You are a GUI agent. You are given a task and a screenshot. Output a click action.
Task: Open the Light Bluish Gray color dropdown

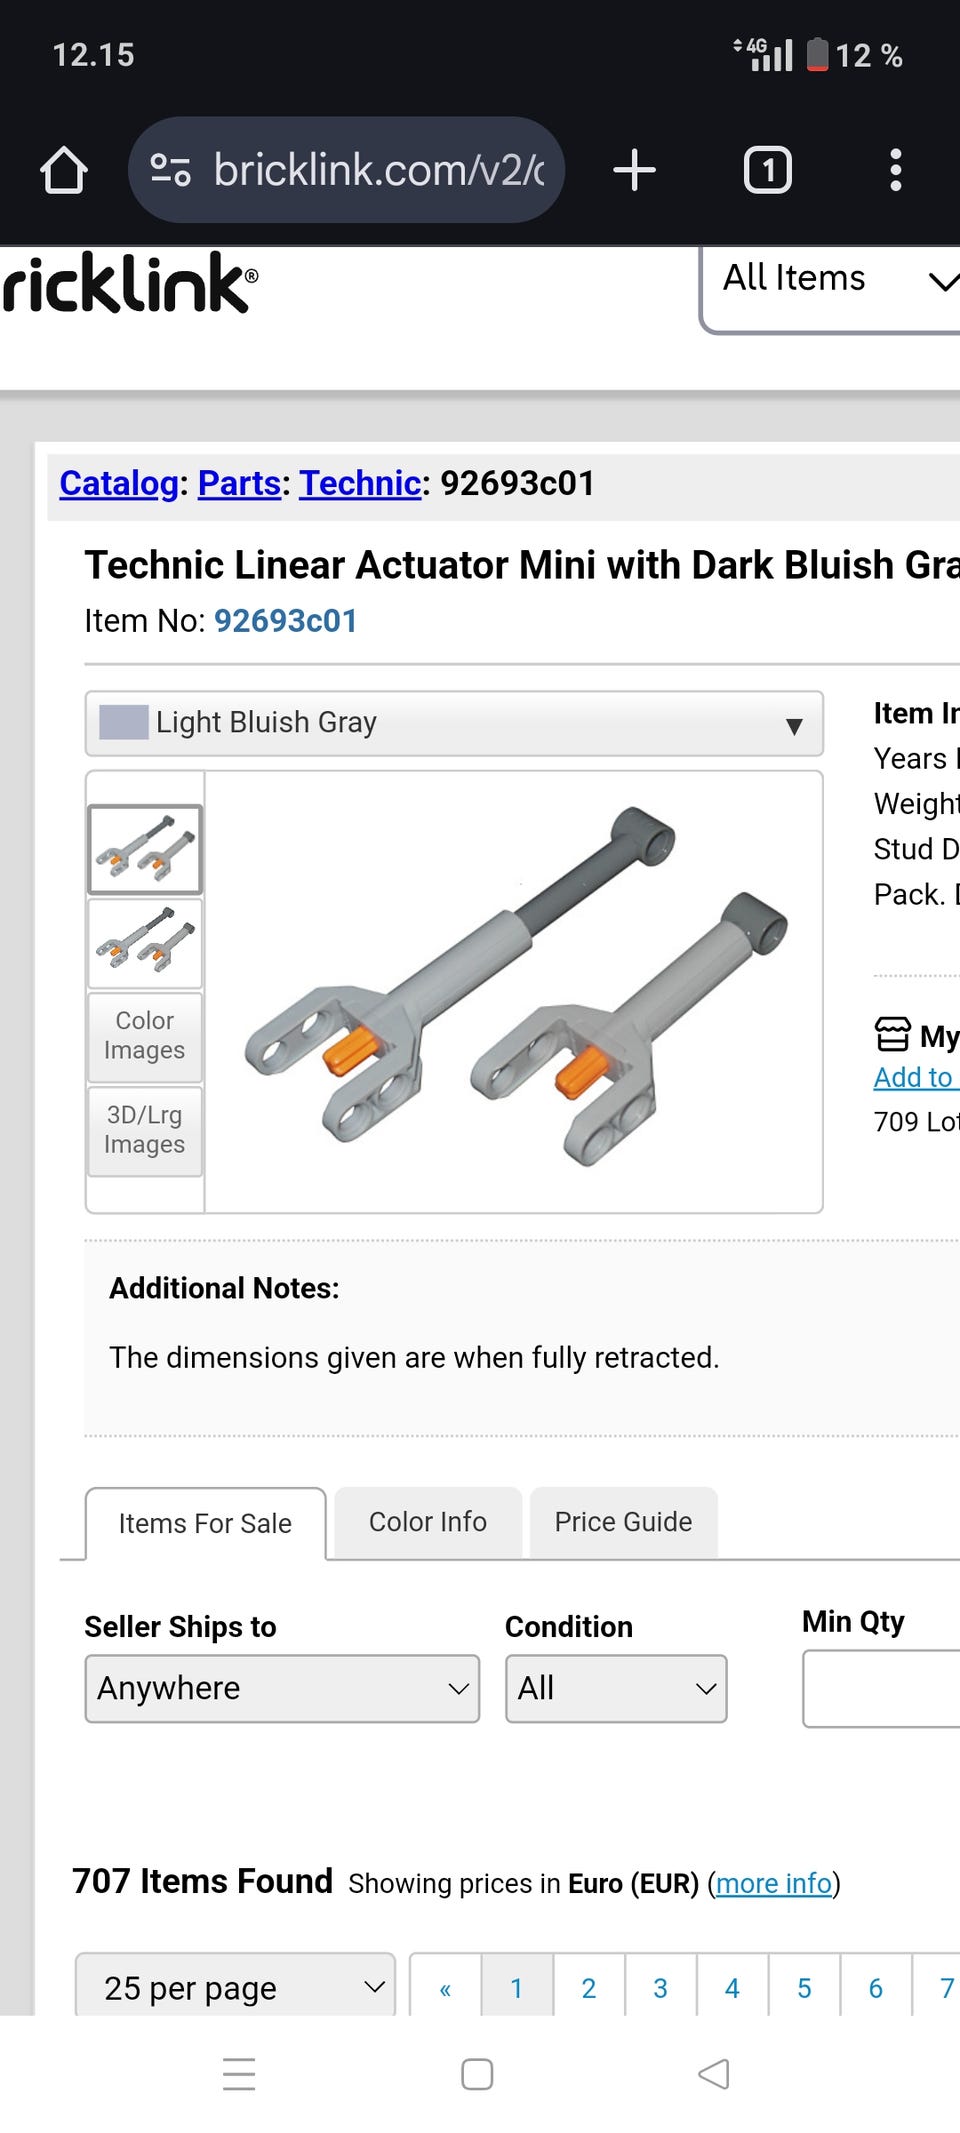[454, 723]
